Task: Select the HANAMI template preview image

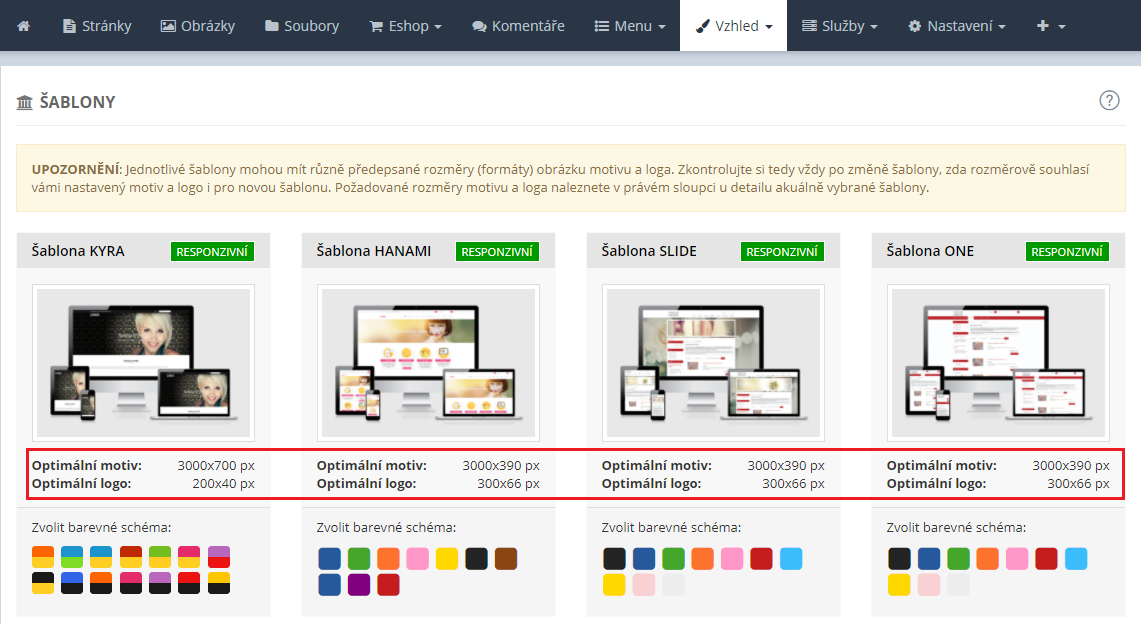Action: pyautogui.click(x=428, y=363)
